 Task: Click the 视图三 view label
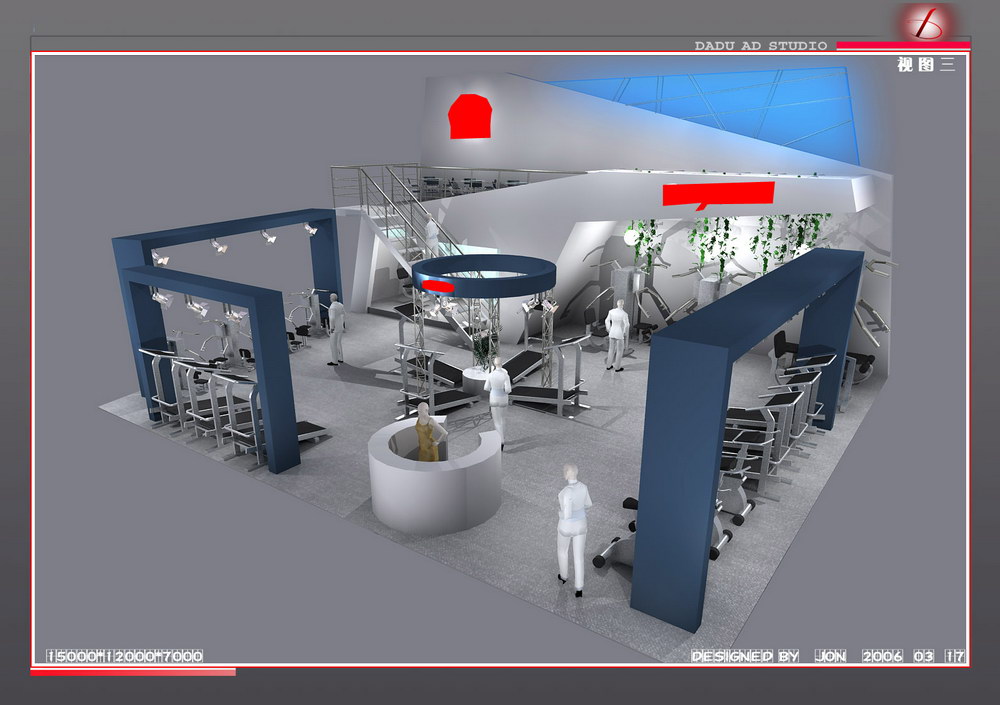[926, 65]
